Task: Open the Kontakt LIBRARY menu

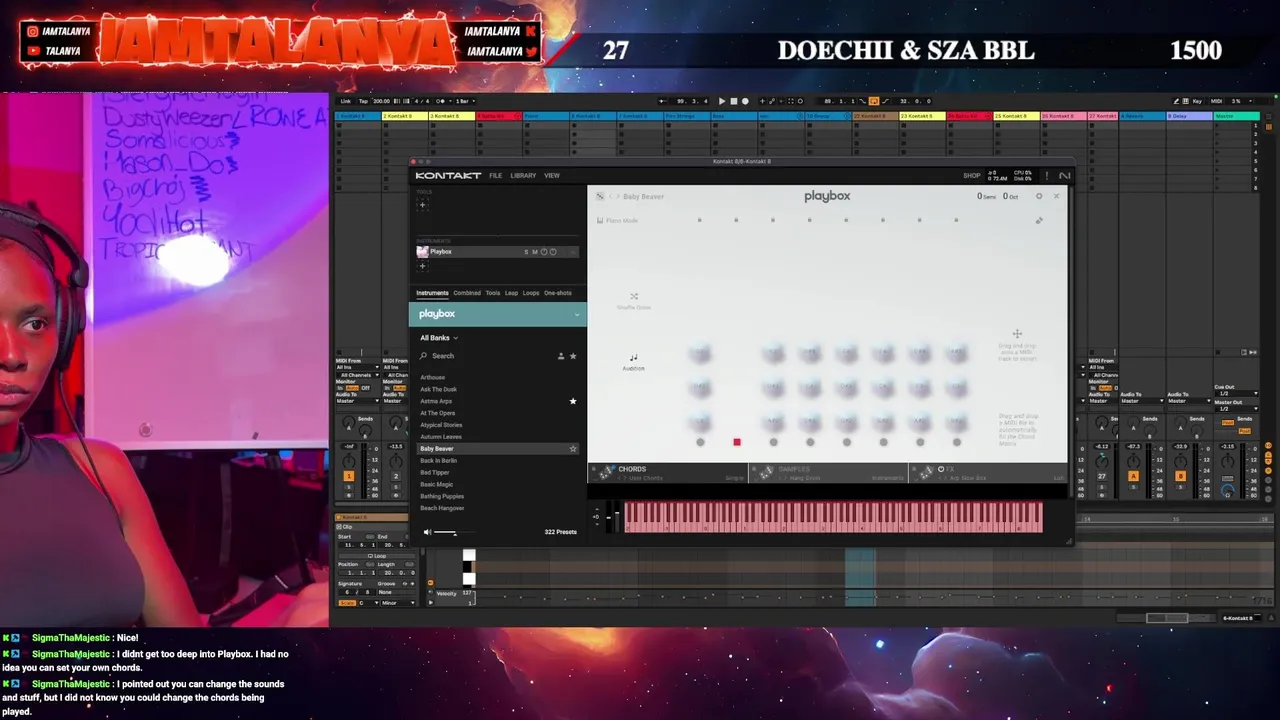Action: (x=523, y=176)
